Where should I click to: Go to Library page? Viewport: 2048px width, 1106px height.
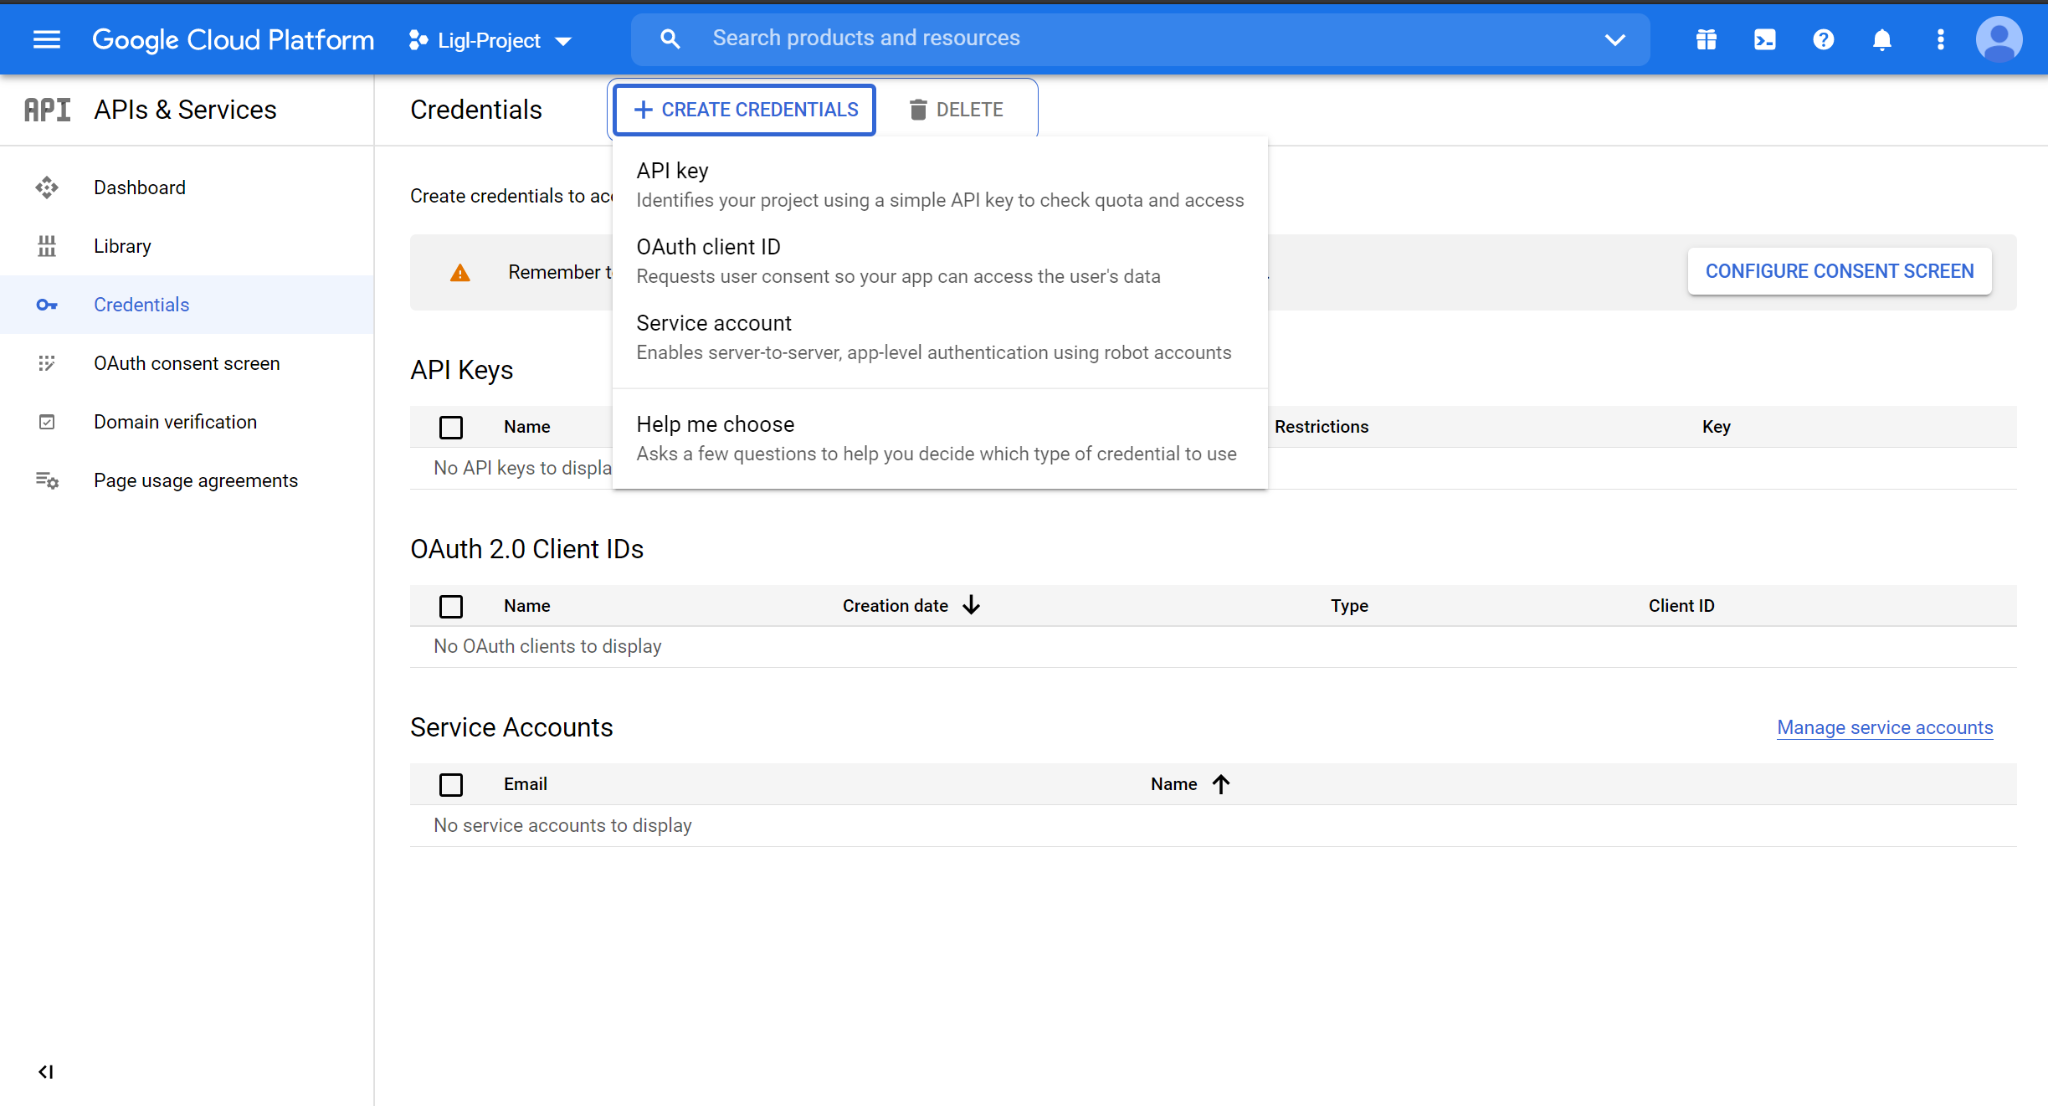click(x=123, y=246)
